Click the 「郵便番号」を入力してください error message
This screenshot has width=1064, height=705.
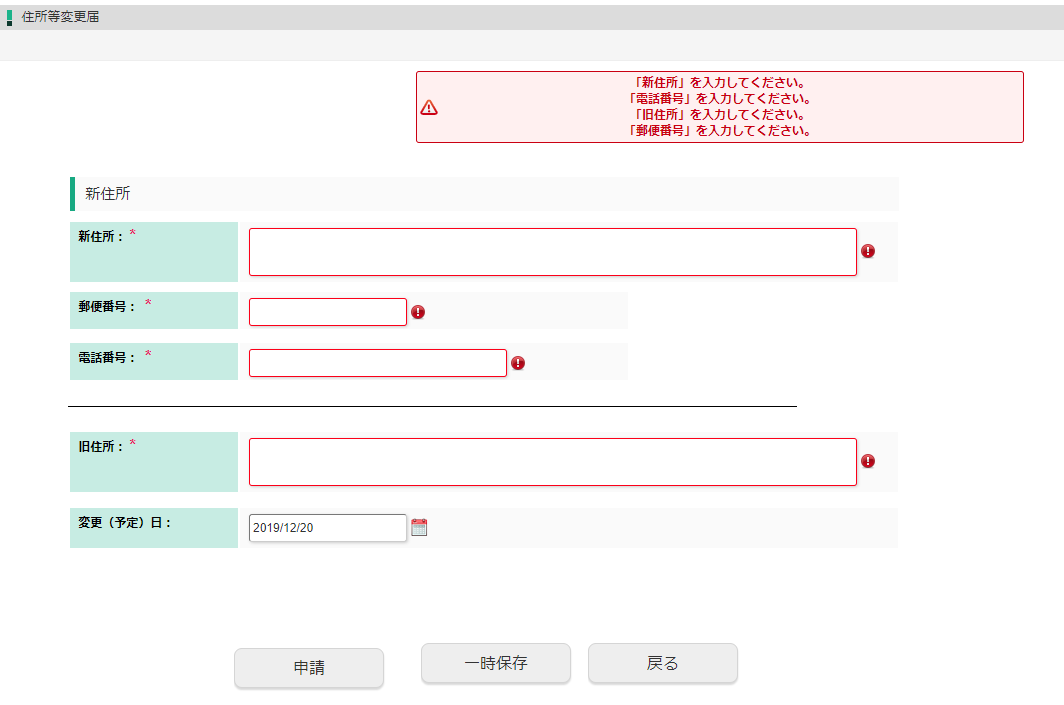tap(719, 130)
